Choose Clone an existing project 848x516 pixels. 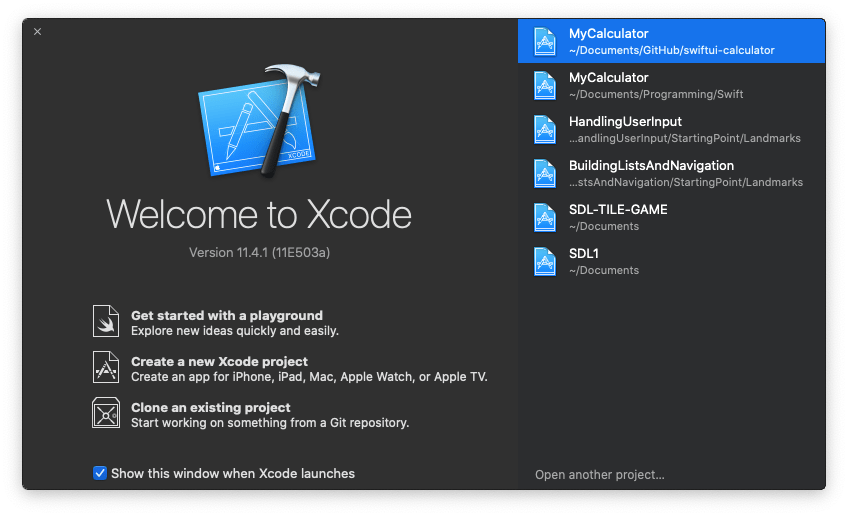pos(210,407)
